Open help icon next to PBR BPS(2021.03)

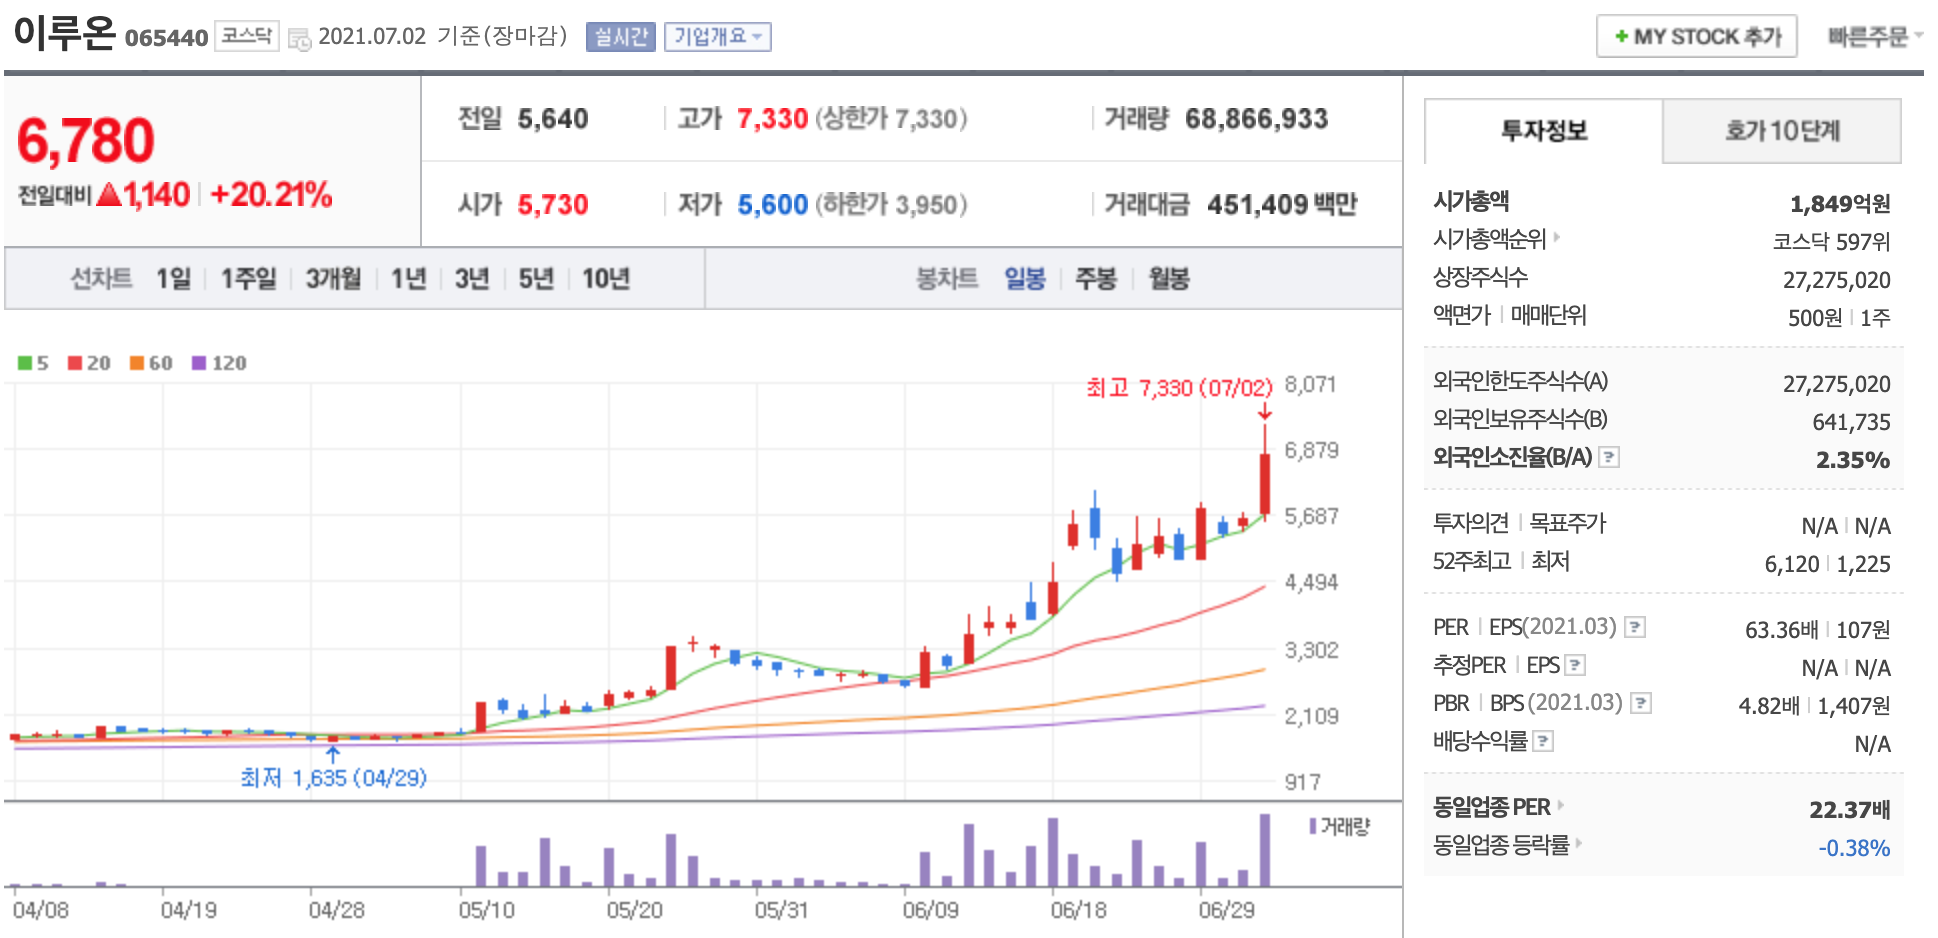1640,703
